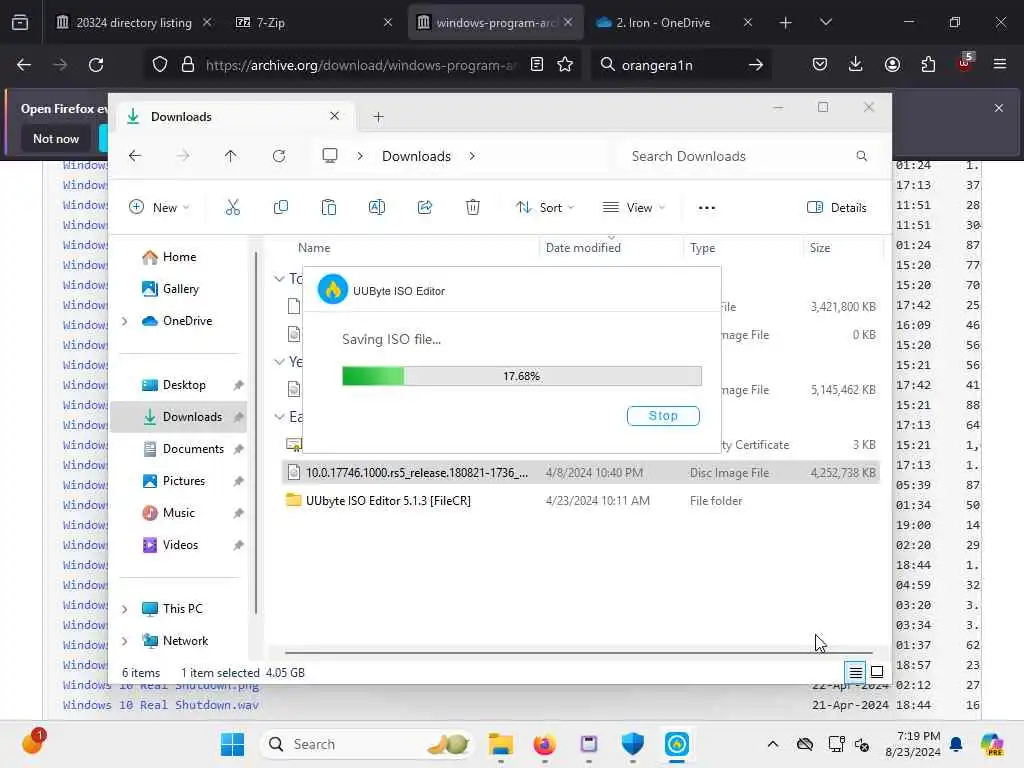Click the Windows Start button
The height and width of the screenshot is (768, 1024).
point(232,744)
